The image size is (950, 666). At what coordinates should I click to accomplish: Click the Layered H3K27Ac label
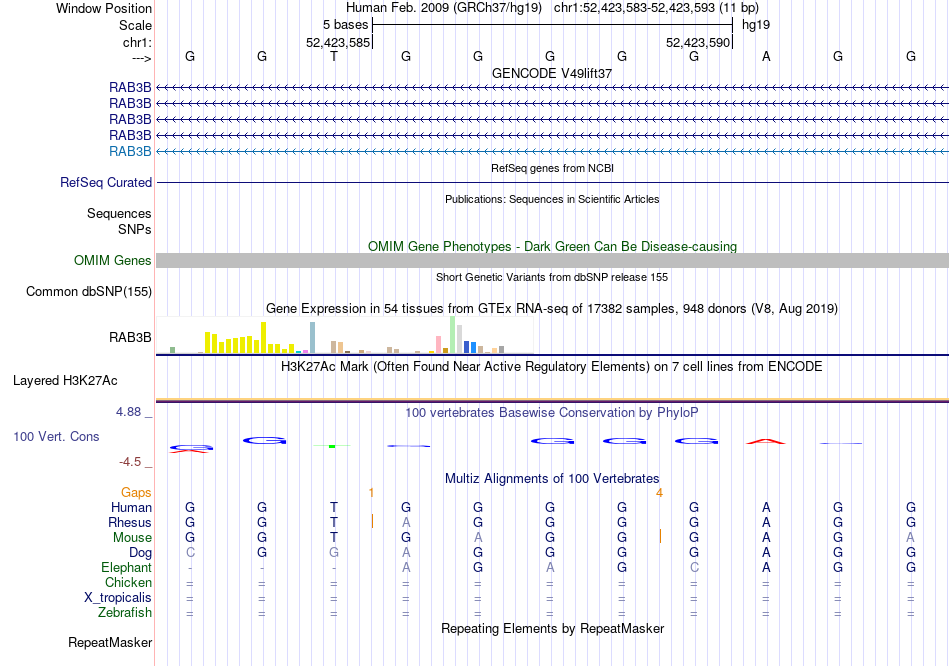point(65,381)
